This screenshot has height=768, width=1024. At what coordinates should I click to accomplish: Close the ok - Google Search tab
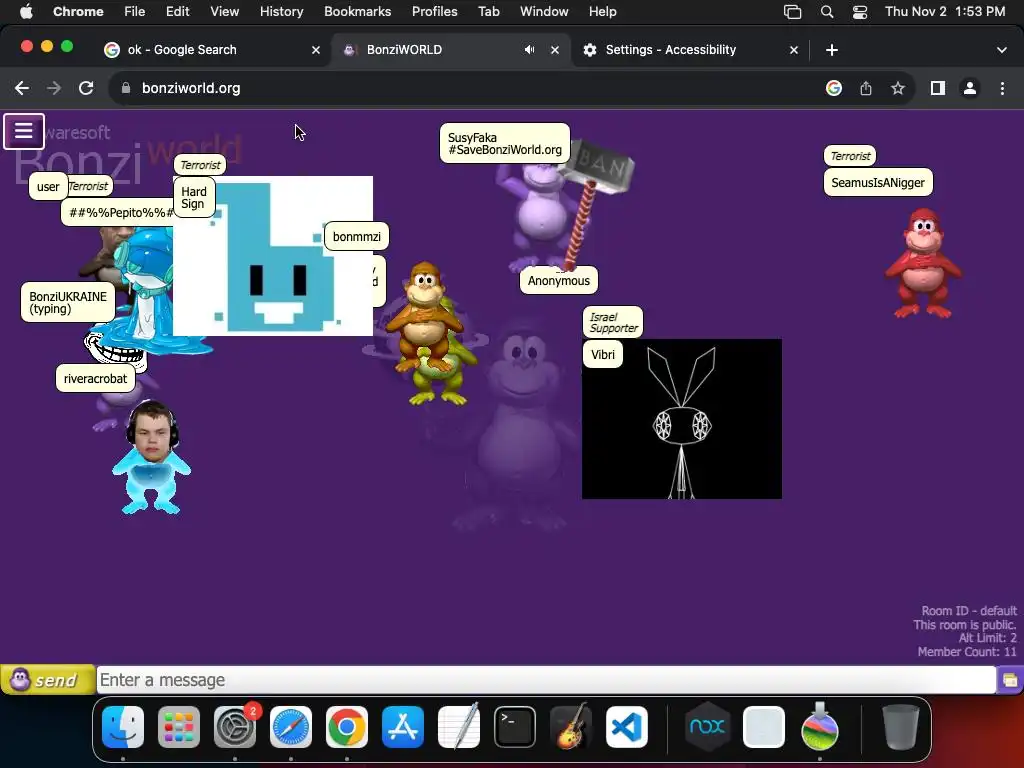coord(316,50)
